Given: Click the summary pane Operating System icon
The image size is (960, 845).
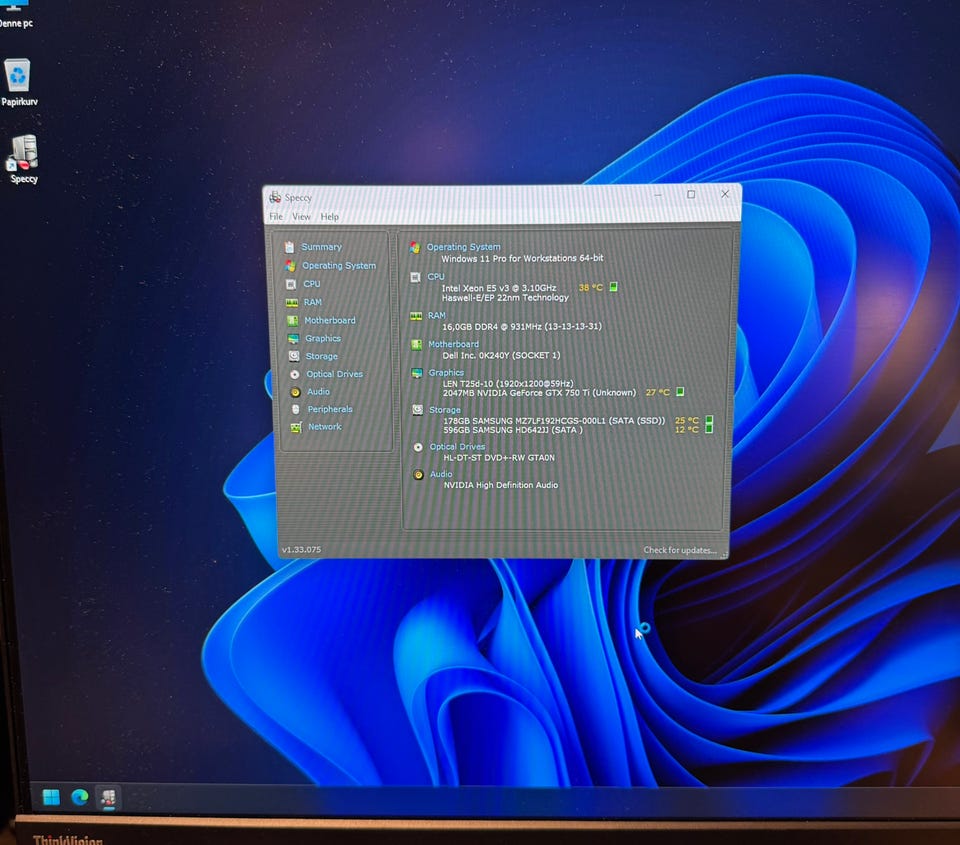Looking at the screenshot, I should (x=414, y=247).
